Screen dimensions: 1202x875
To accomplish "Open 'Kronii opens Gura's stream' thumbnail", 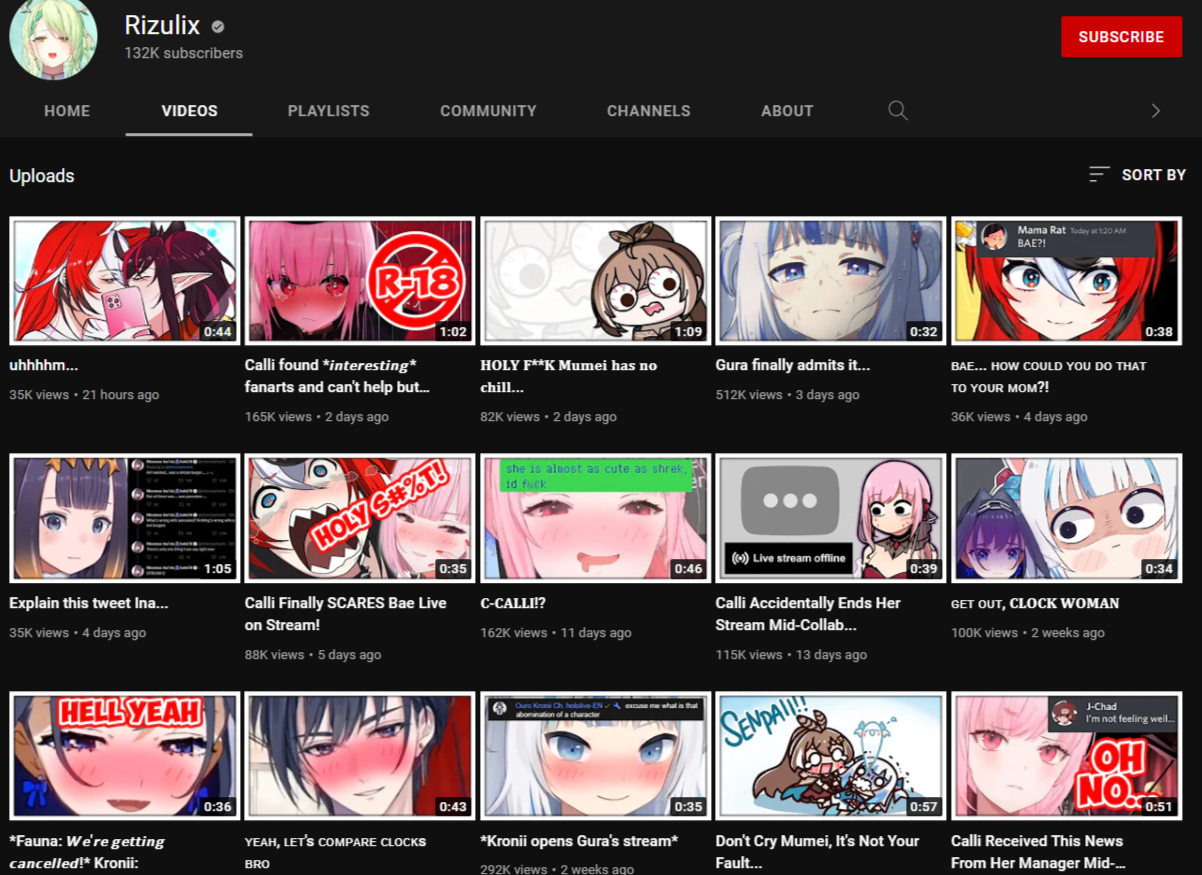I will (595, 756).
